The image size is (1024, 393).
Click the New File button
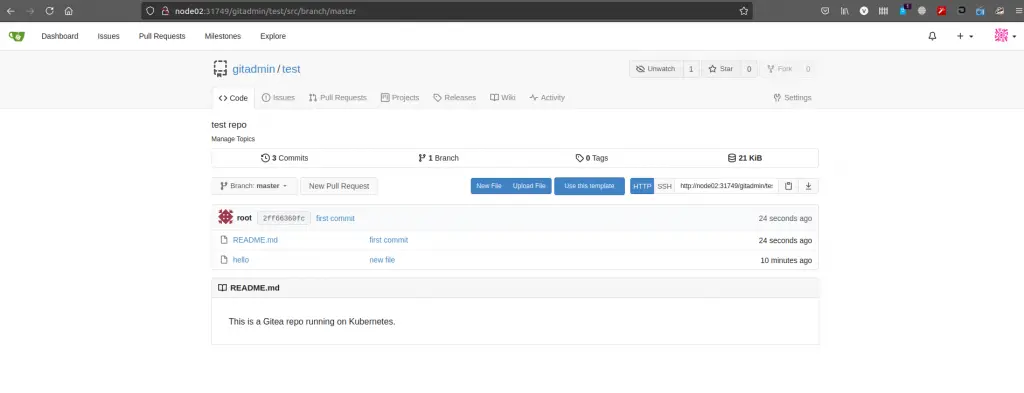(489, 186)
